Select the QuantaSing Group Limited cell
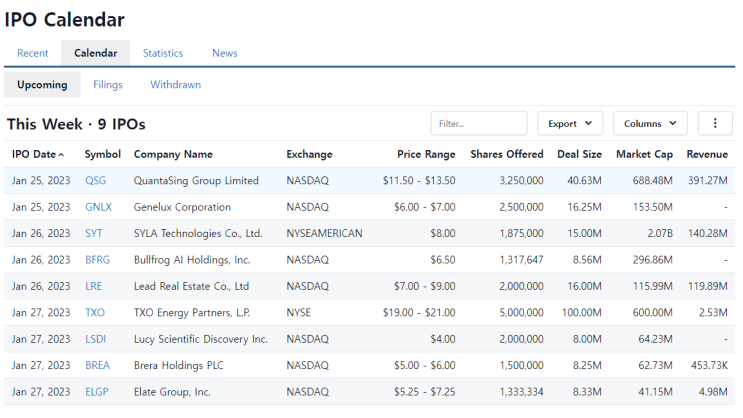743x418 pixels. tap(196, 181)
